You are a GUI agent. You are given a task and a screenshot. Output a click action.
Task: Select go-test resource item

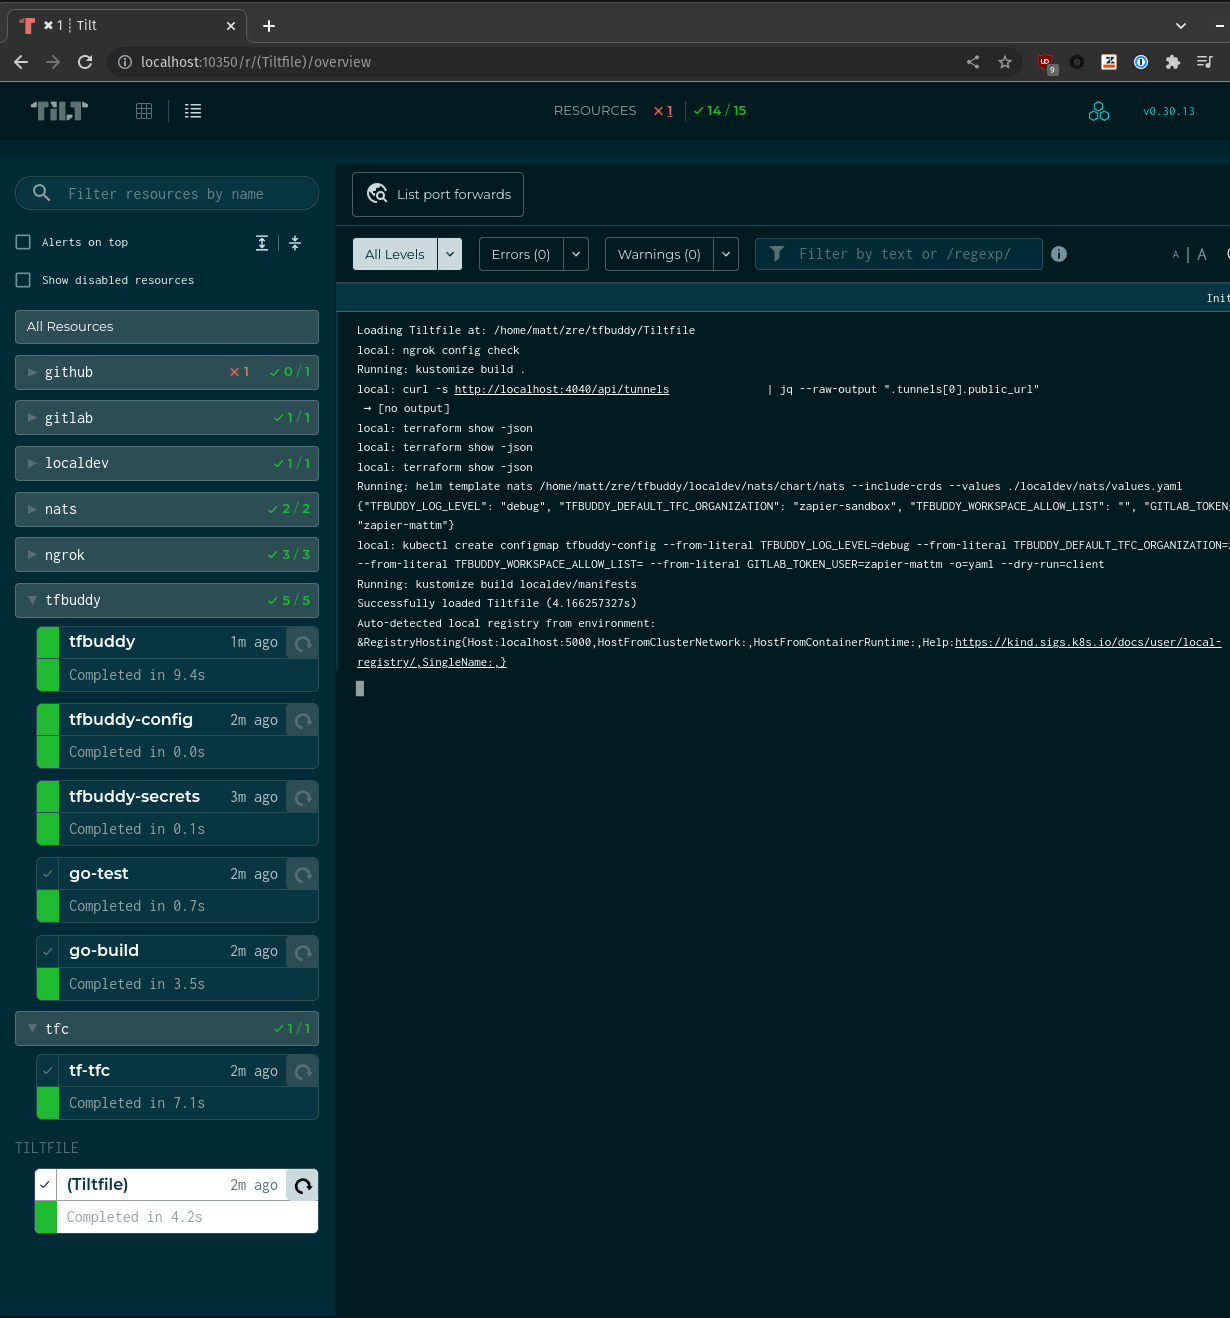coord(177,890)
